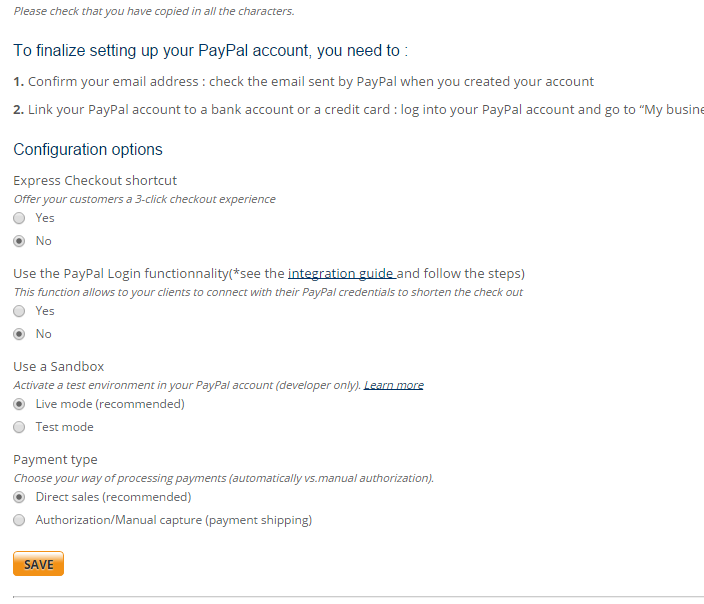Follow the Learn more sandbox link
Viewport: 704px width, 604px height.
[393, 385]
